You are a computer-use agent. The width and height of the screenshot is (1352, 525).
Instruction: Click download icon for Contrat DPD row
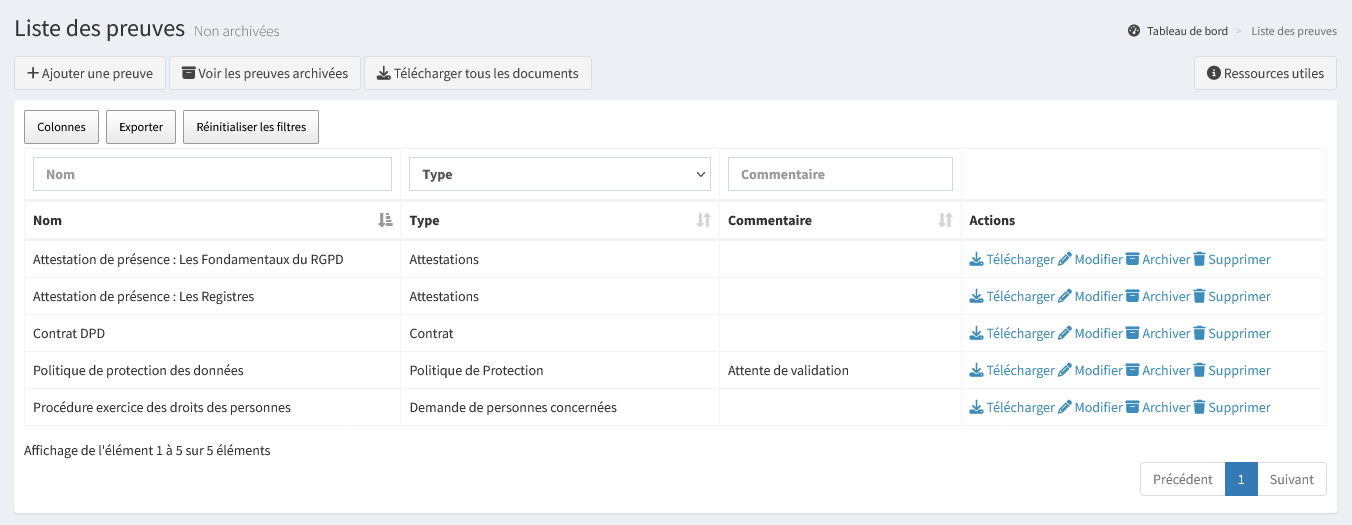pyautogui.click(x=976, y=333)
